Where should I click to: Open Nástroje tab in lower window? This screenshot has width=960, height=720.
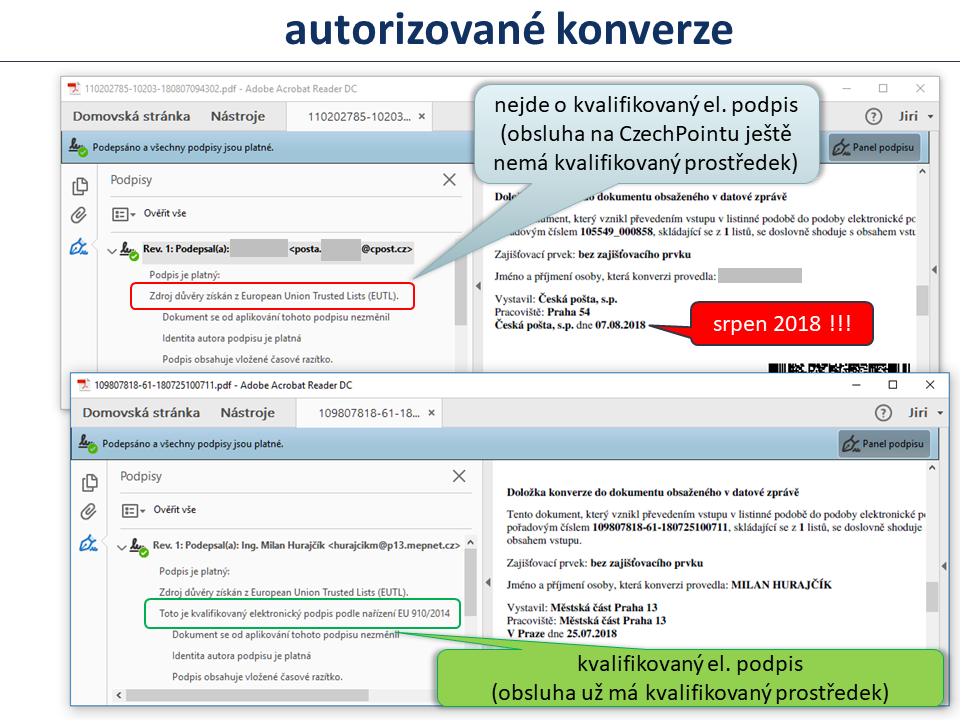click(248, 413)
